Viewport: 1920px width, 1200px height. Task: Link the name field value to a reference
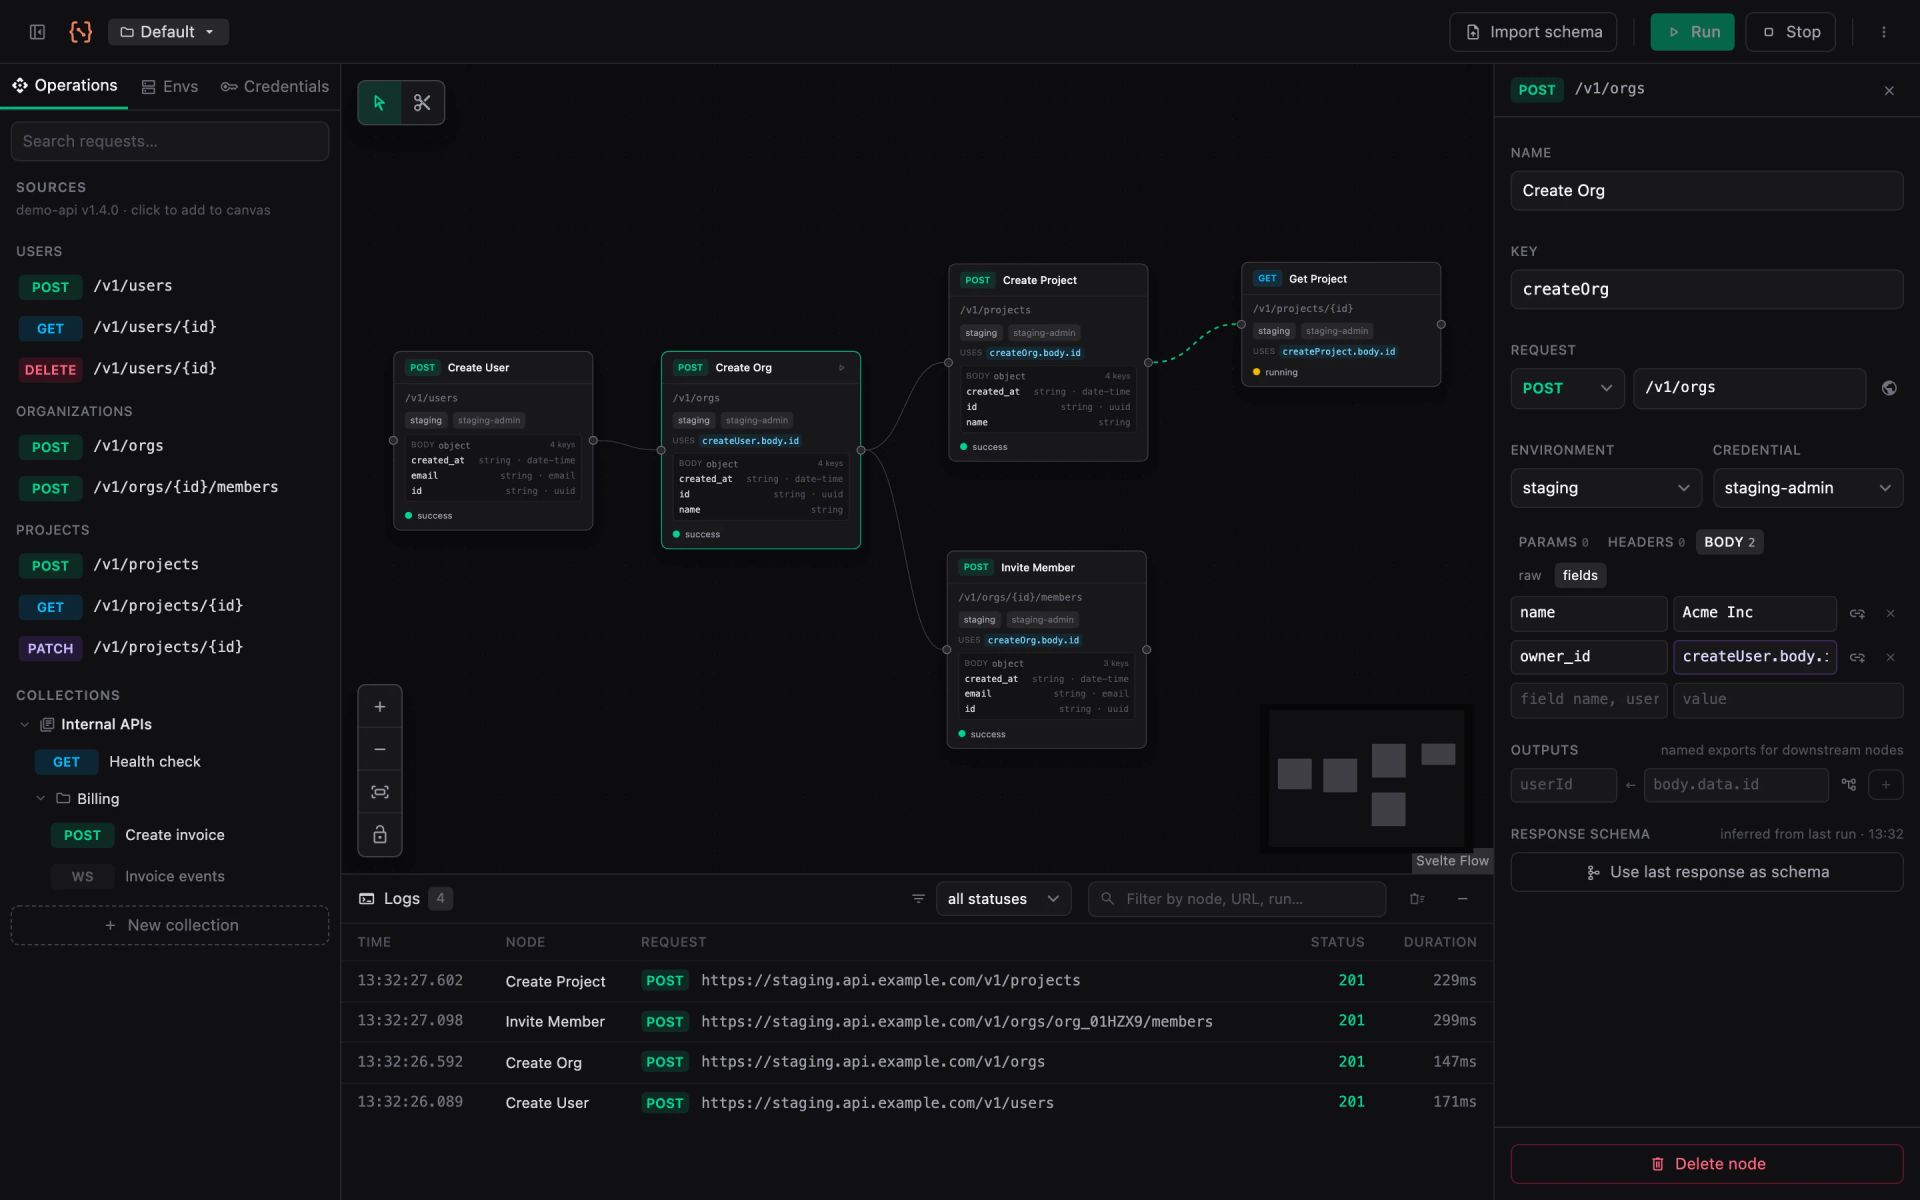[x=1857, y=614]
